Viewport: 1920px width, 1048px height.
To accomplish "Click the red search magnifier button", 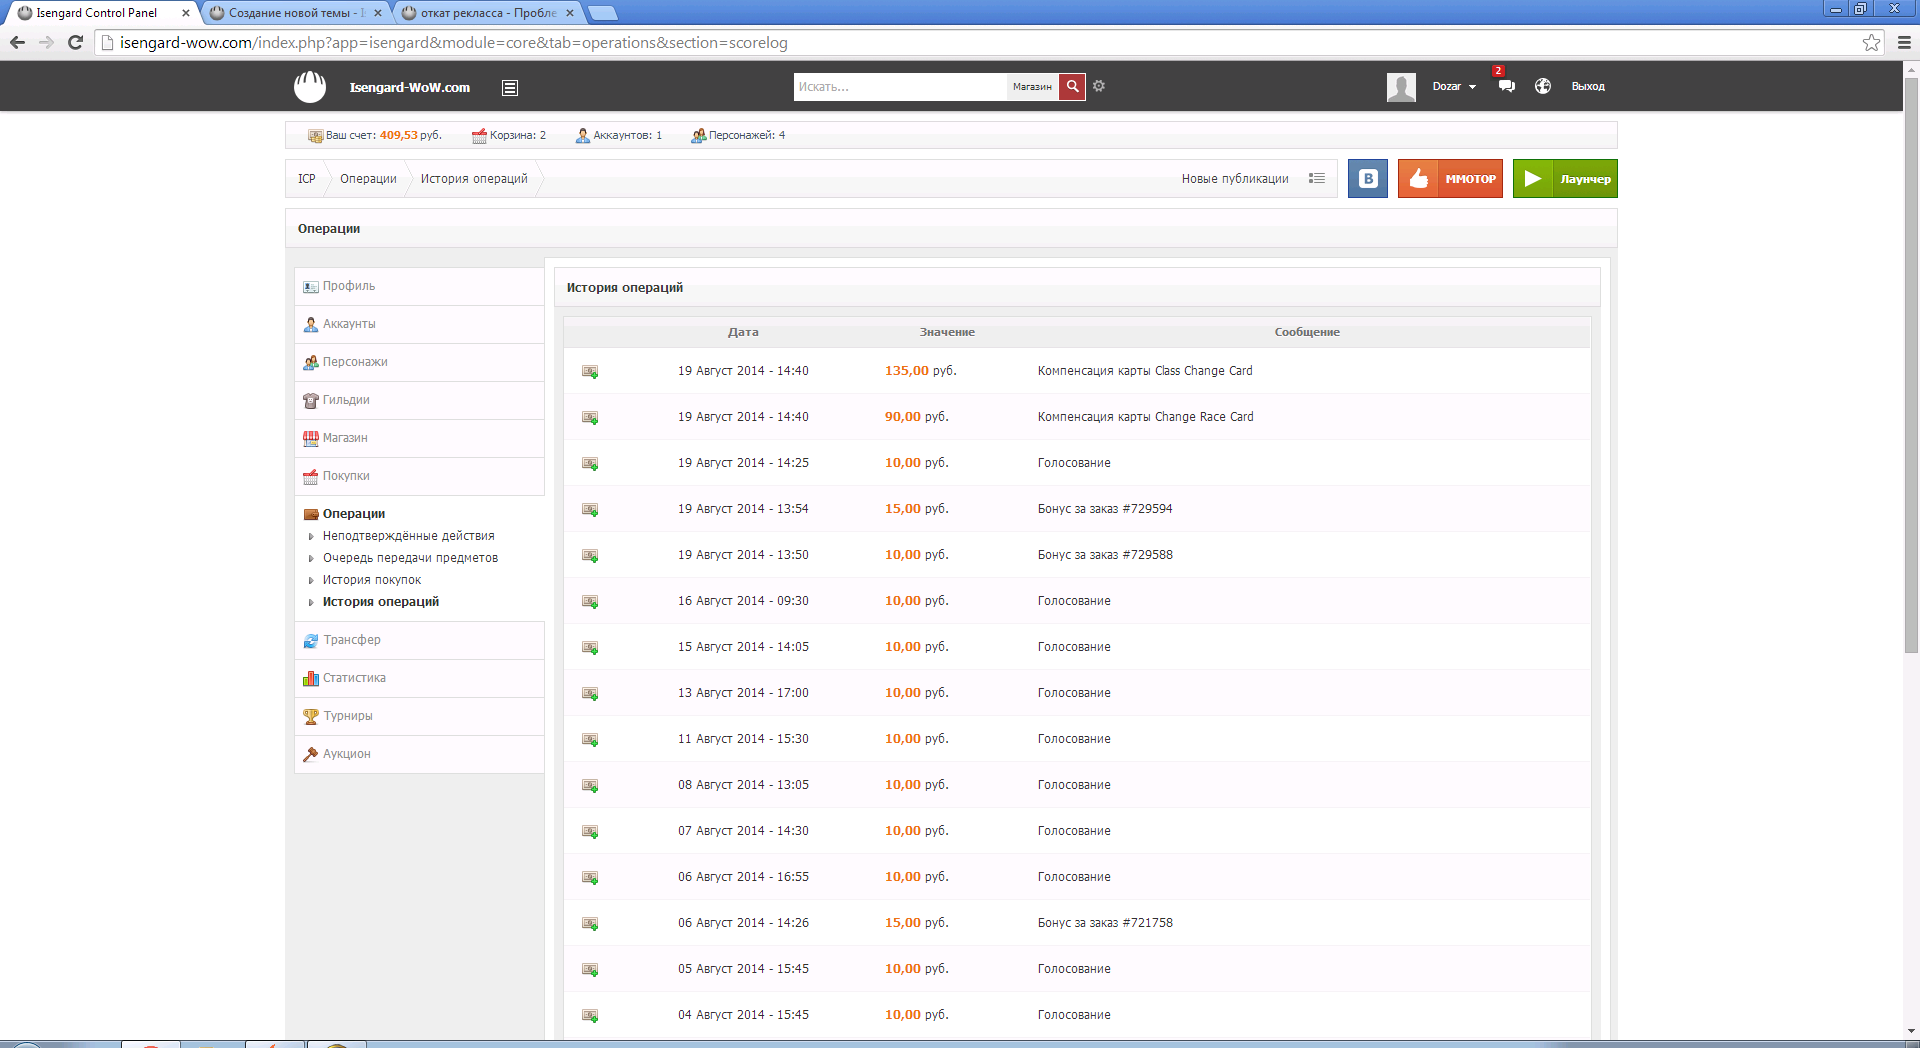I will coord(1072,87).
